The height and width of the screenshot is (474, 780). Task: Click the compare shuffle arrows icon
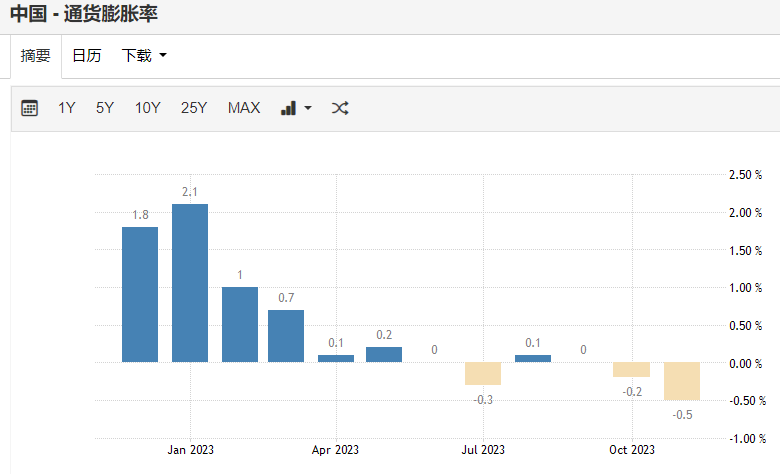(340, 108)
